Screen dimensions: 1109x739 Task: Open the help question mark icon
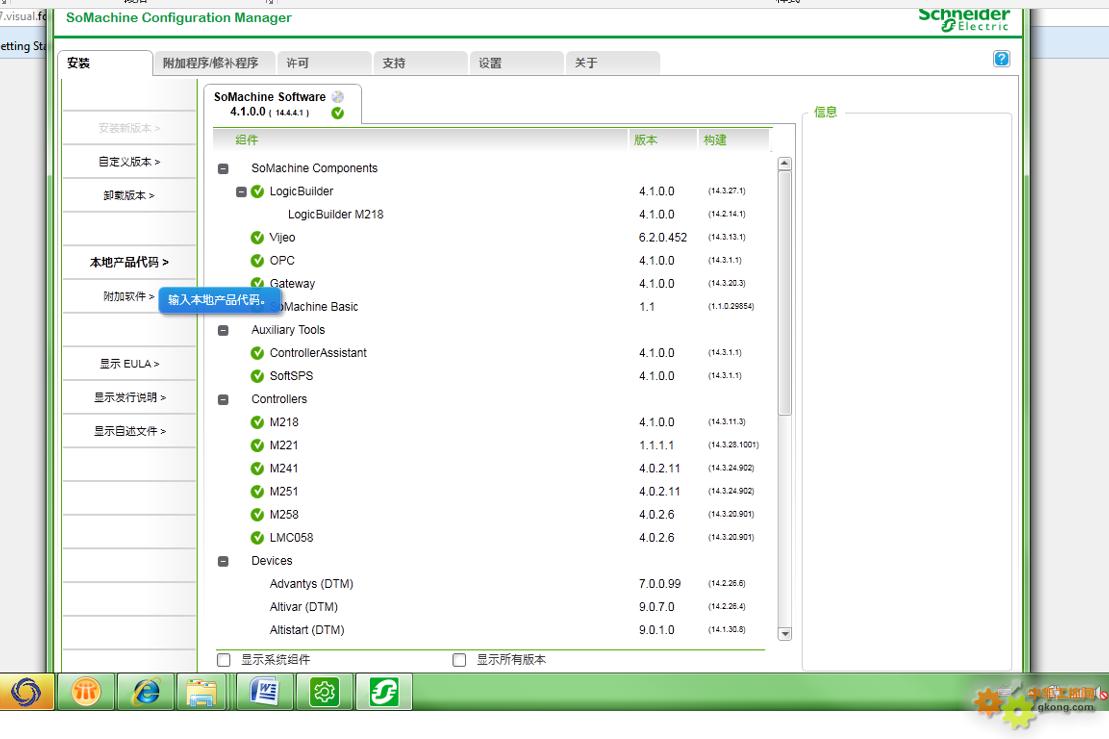pos(1001,59)
